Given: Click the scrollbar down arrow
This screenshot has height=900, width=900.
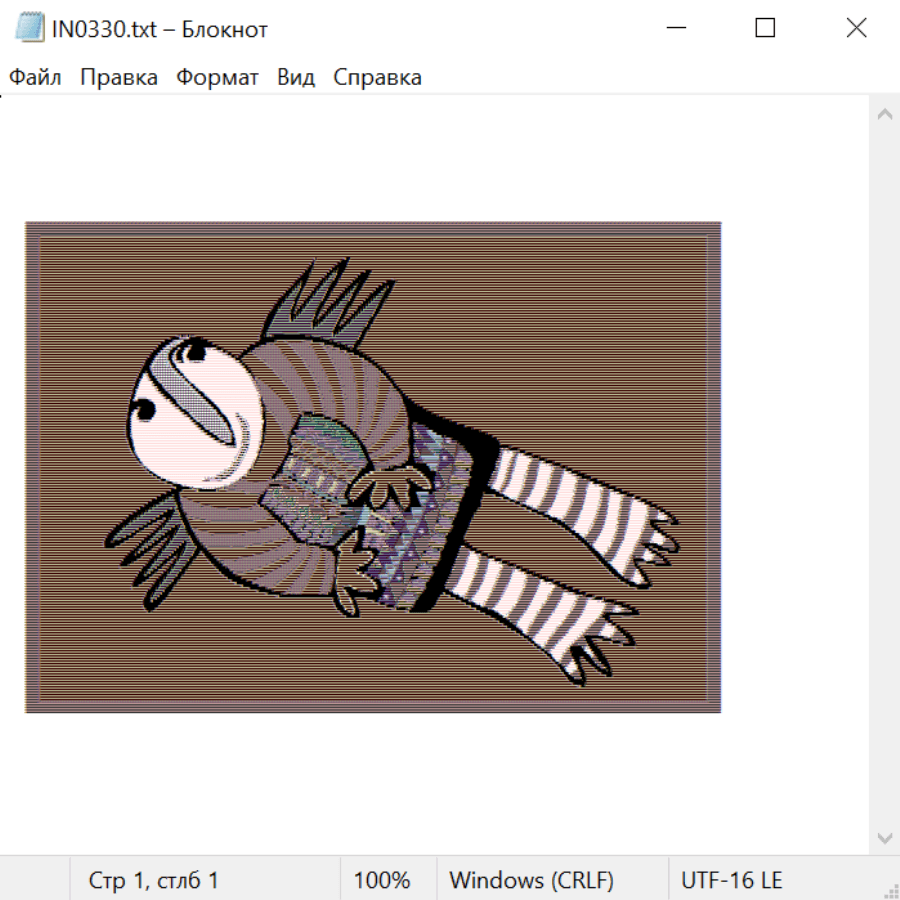Looking at the screenshot, I should [x=884, y=837].
